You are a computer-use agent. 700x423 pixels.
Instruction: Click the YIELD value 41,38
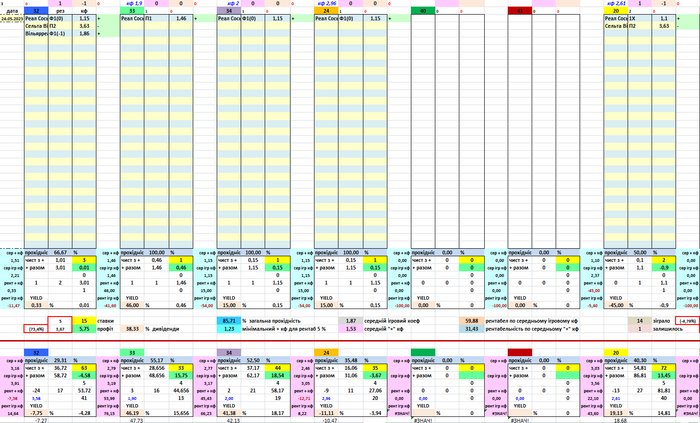[x=229, y=413]
